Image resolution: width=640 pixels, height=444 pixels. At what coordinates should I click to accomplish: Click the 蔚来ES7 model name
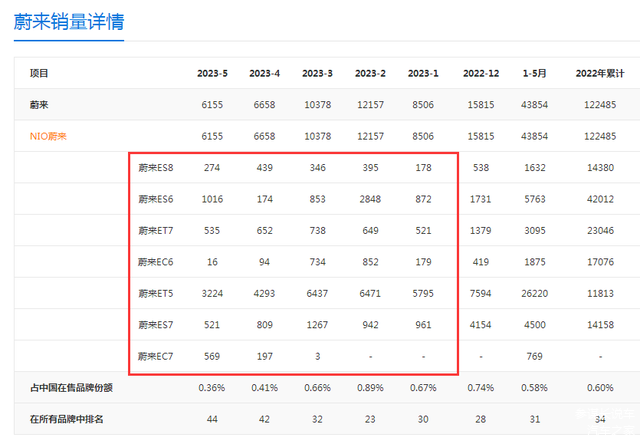157,325
